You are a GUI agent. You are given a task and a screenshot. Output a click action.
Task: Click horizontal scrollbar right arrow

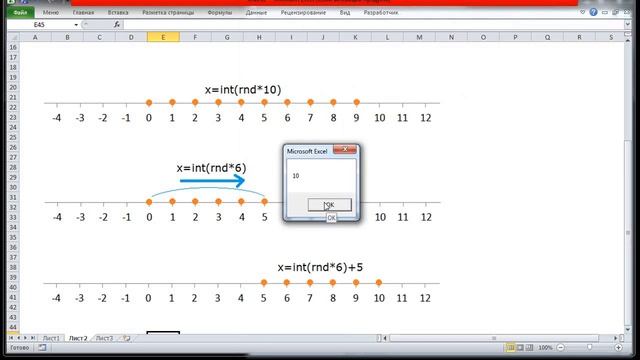coord(616,338)
